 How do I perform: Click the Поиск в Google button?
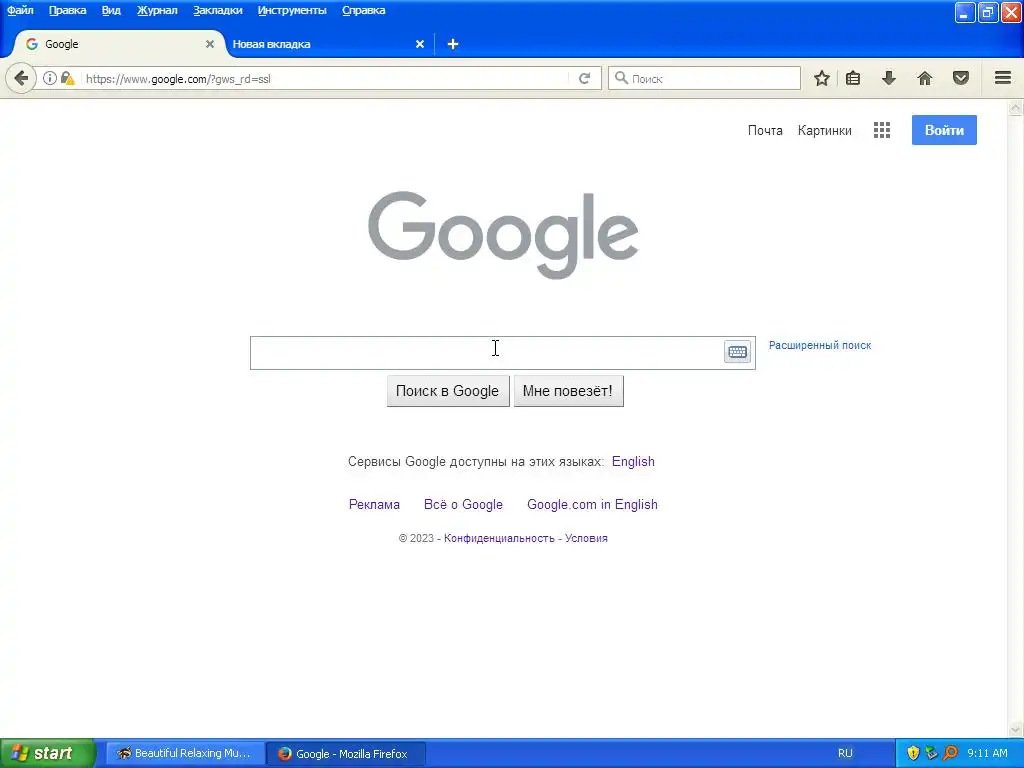point(448,391)
